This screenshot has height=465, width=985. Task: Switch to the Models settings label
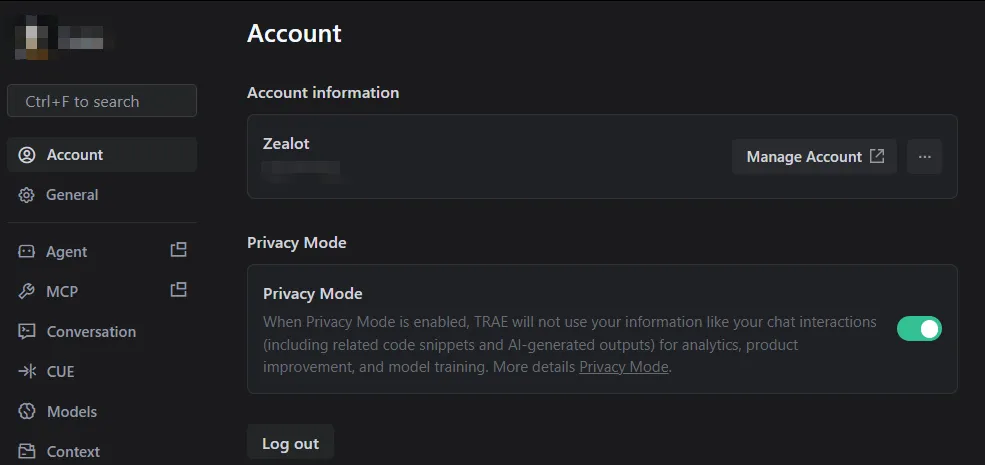(72, 412)
